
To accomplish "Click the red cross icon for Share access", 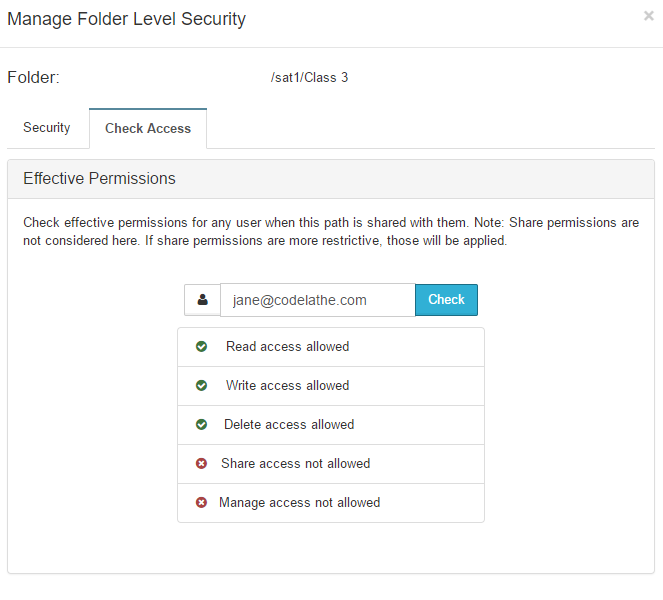I will pyautogui.click(x=201, y=464).
